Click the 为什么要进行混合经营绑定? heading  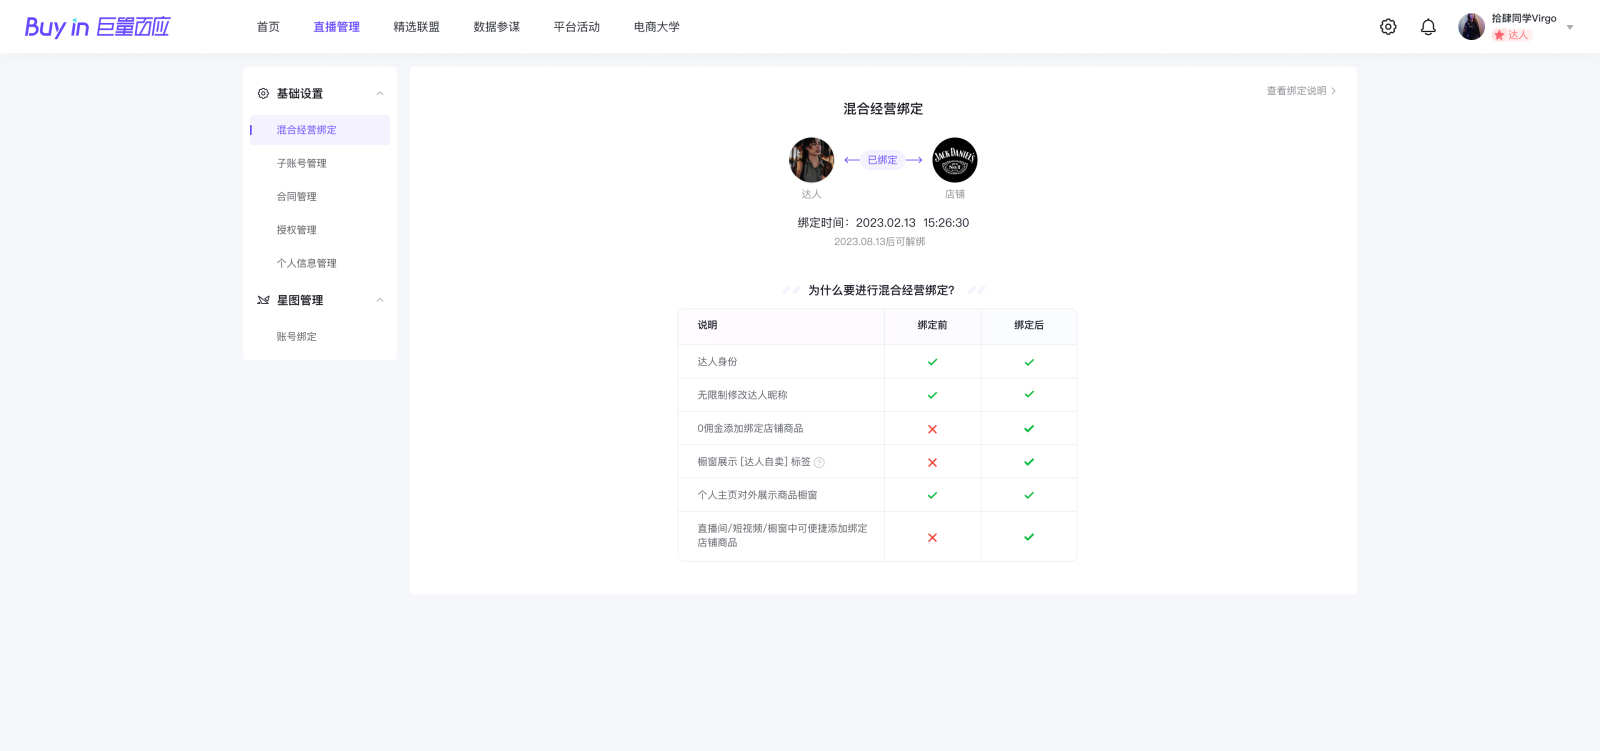(x=881, y=290)
